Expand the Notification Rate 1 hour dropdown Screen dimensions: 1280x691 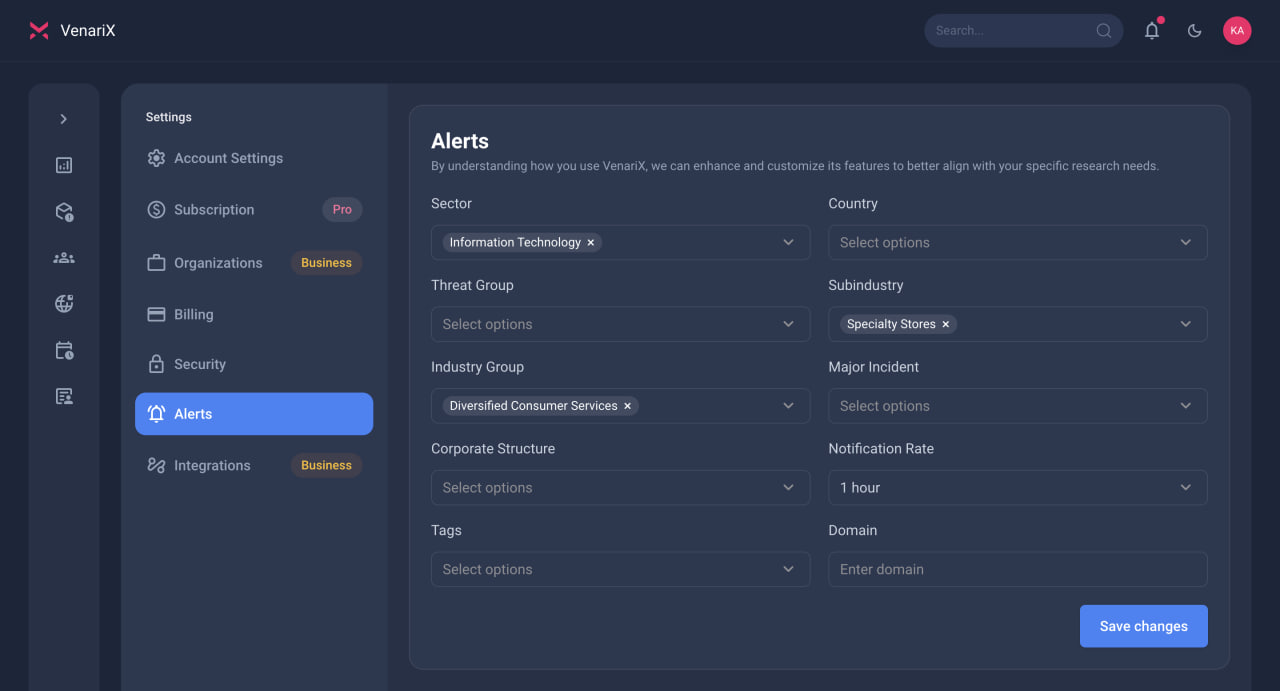1018,487
